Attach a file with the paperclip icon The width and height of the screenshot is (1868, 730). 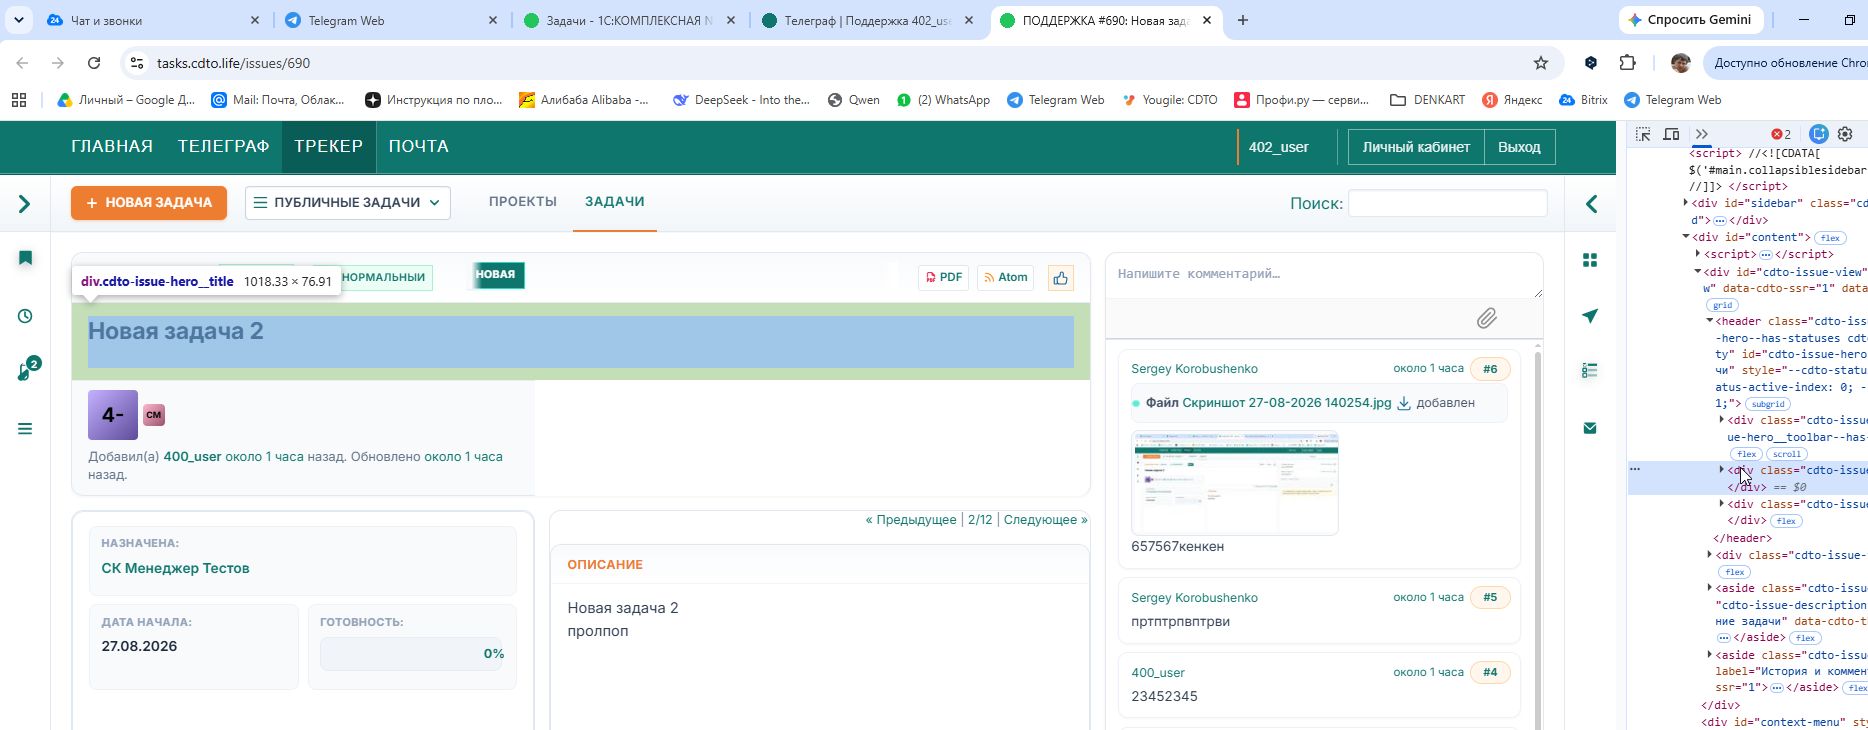(1486, 318)
